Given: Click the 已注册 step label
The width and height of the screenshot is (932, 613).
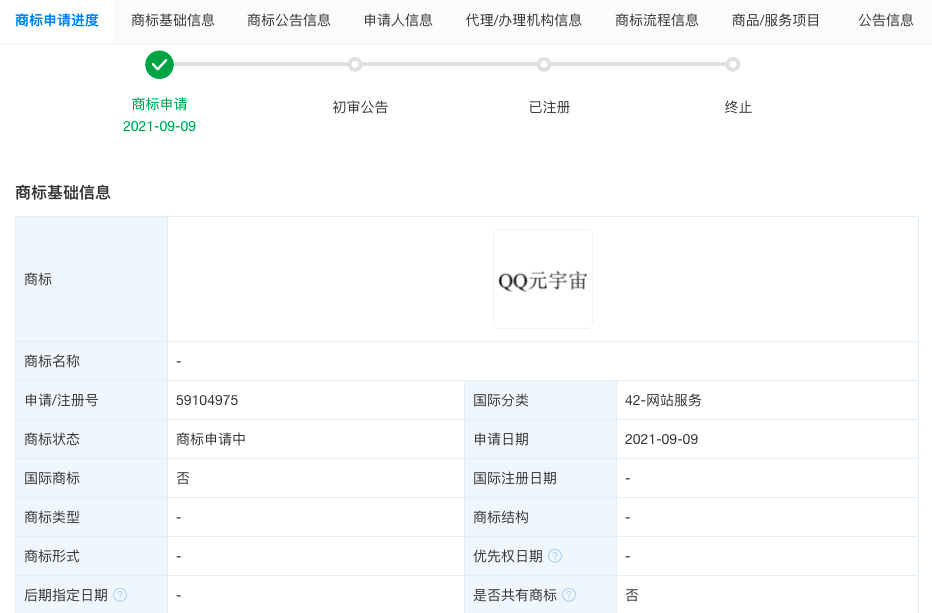Looking at the screenshot, I should click(x=549, y=108).
